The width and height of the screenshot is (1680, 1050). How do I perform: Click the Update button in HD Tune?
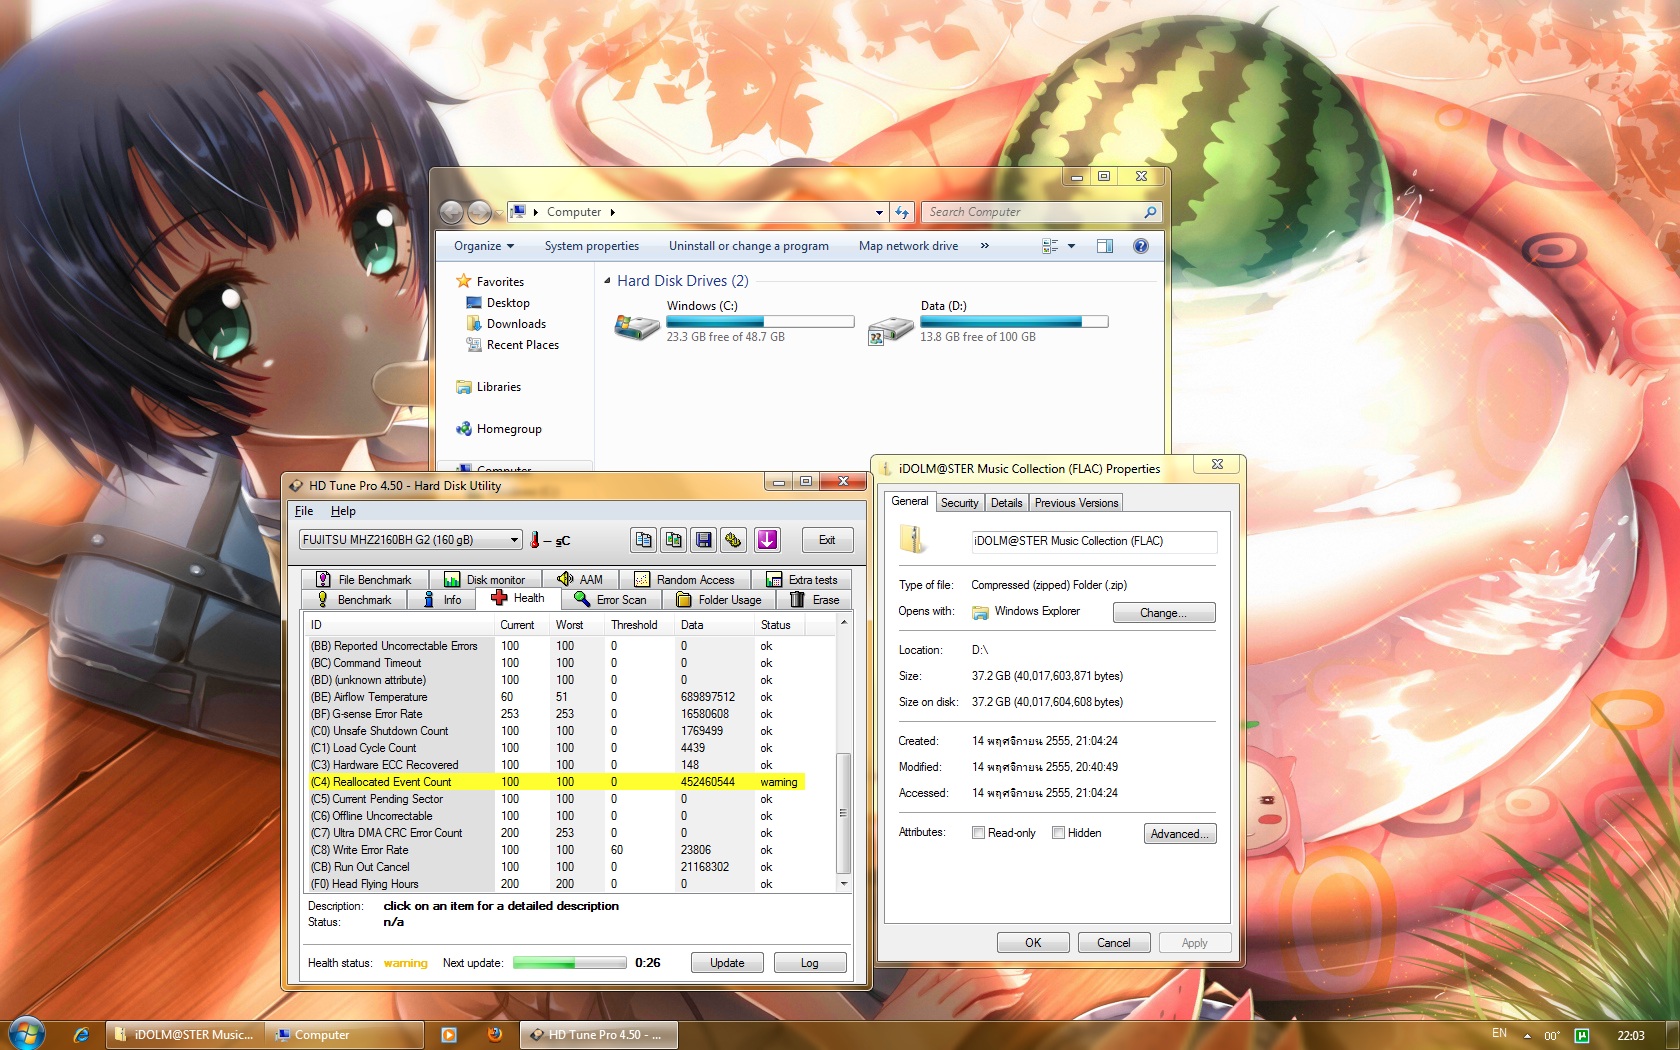pos(727,963)
